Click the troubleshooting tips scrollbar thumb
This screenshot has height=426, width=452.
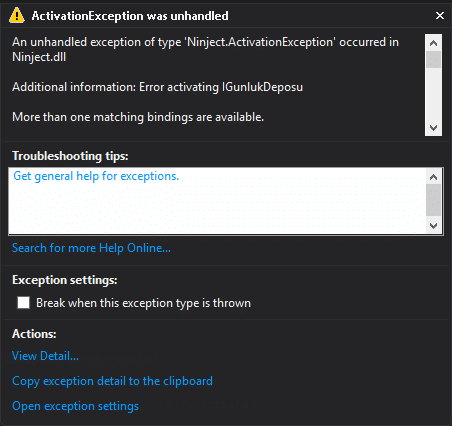click(x=433, y=200)
